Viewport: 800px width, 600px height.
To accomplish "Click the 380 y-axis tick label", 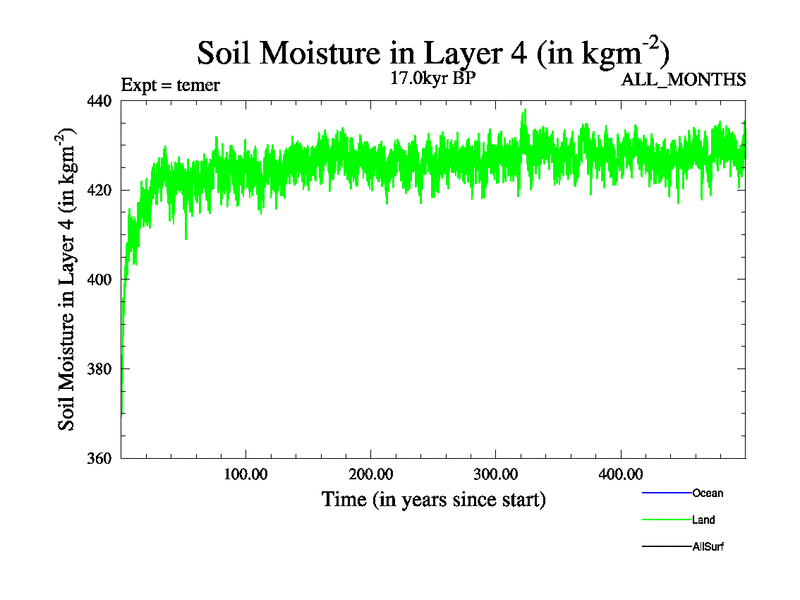I will [x=98, y=369].
